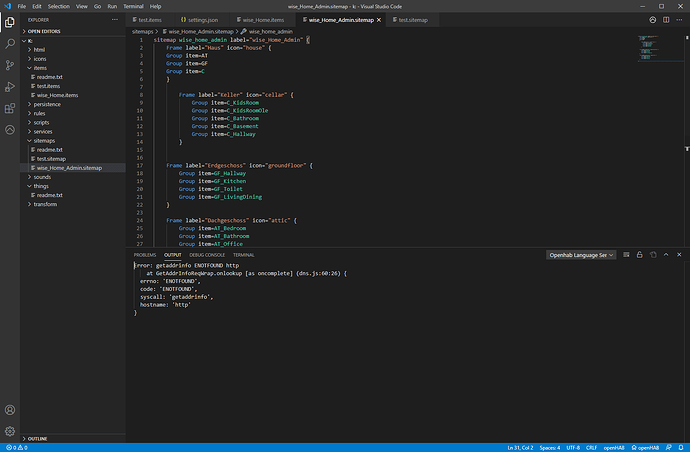Open the Source Control view
This screenshot has width=690, height=452.
(x=10, y=63)
